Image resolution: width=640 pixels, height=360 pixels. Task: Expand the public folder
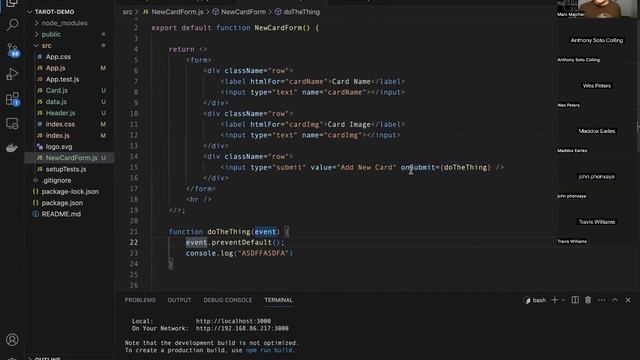point(51,34)
